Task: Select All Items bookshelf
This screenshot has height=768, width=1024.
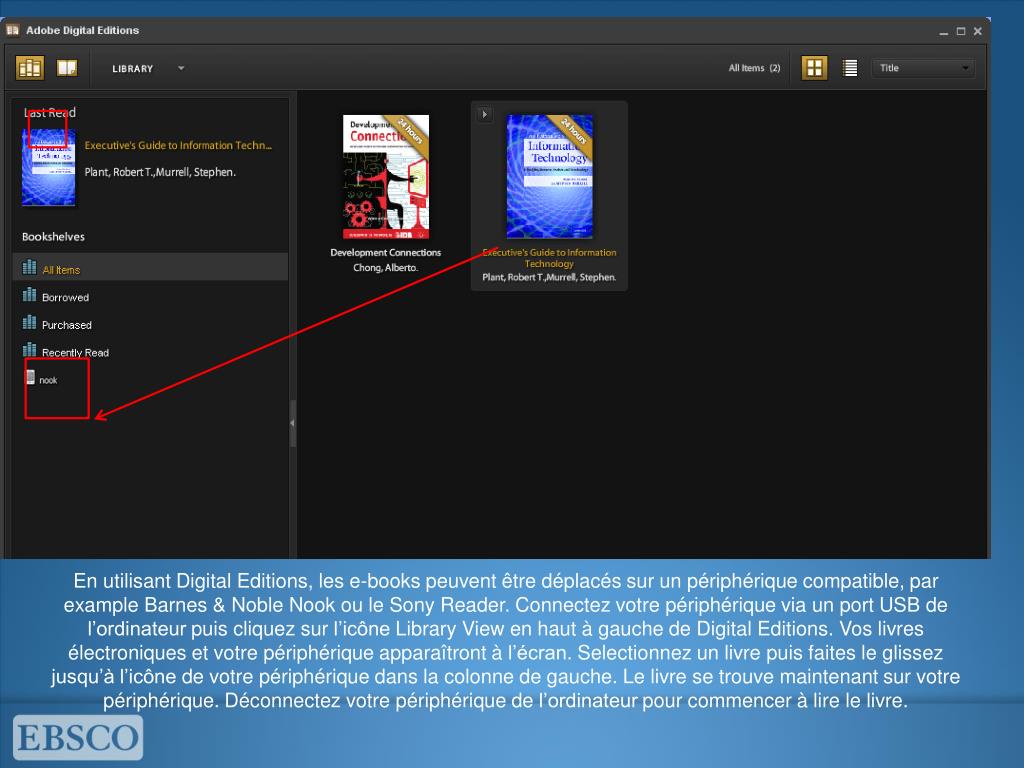Action: click(x=150, y=267)
